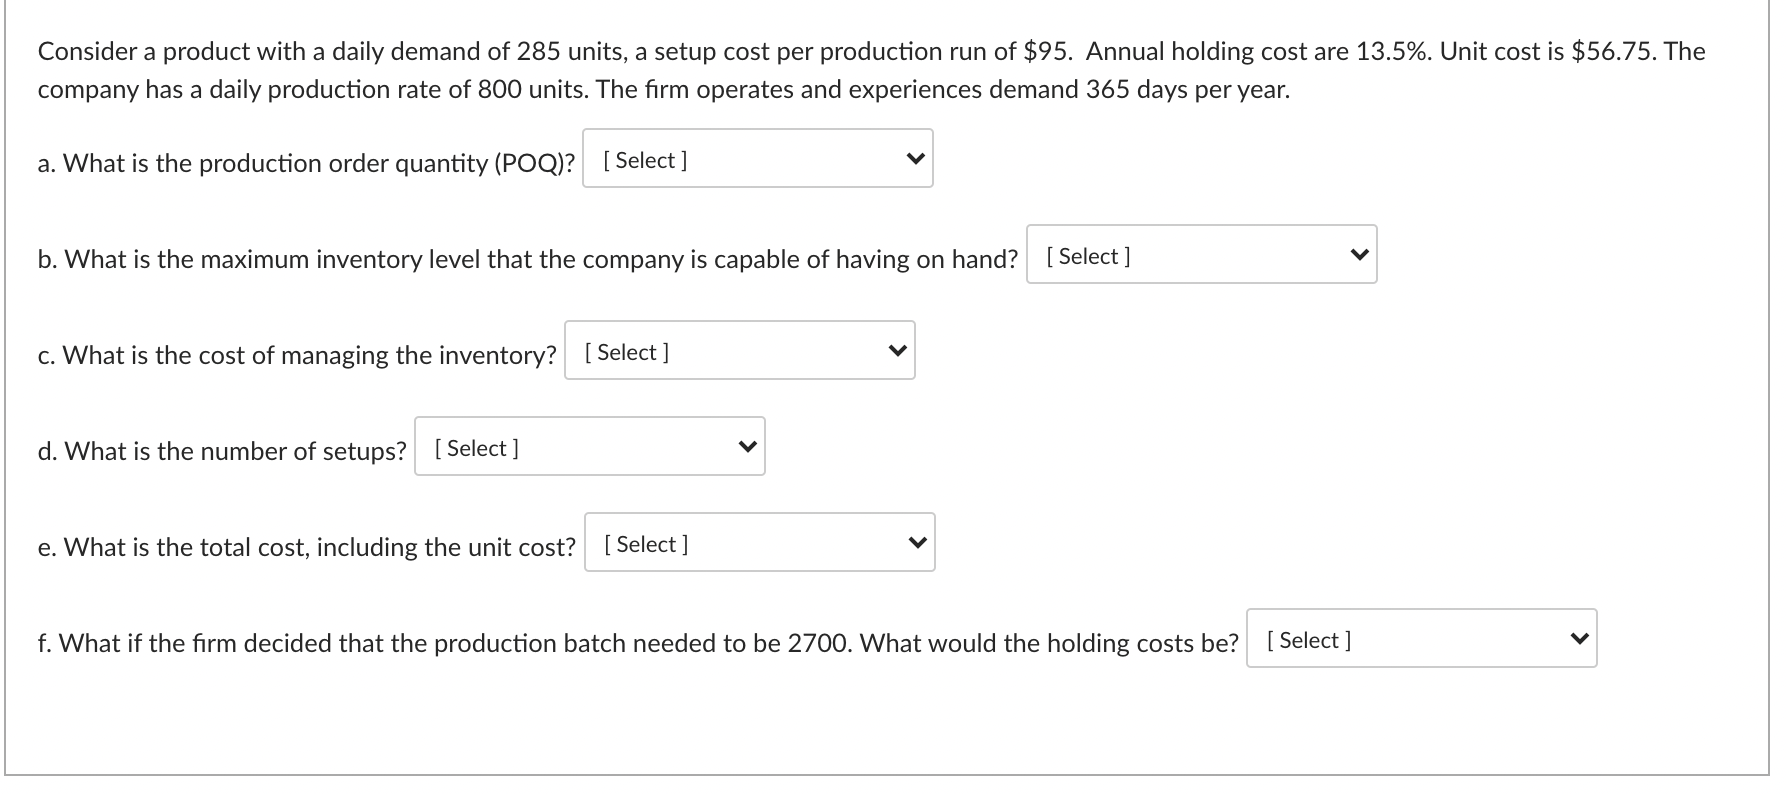Screen dimensions: 1786x794
Task: Click the chevron arrow on the question c dropdown
Action: [x=897, y=351]
